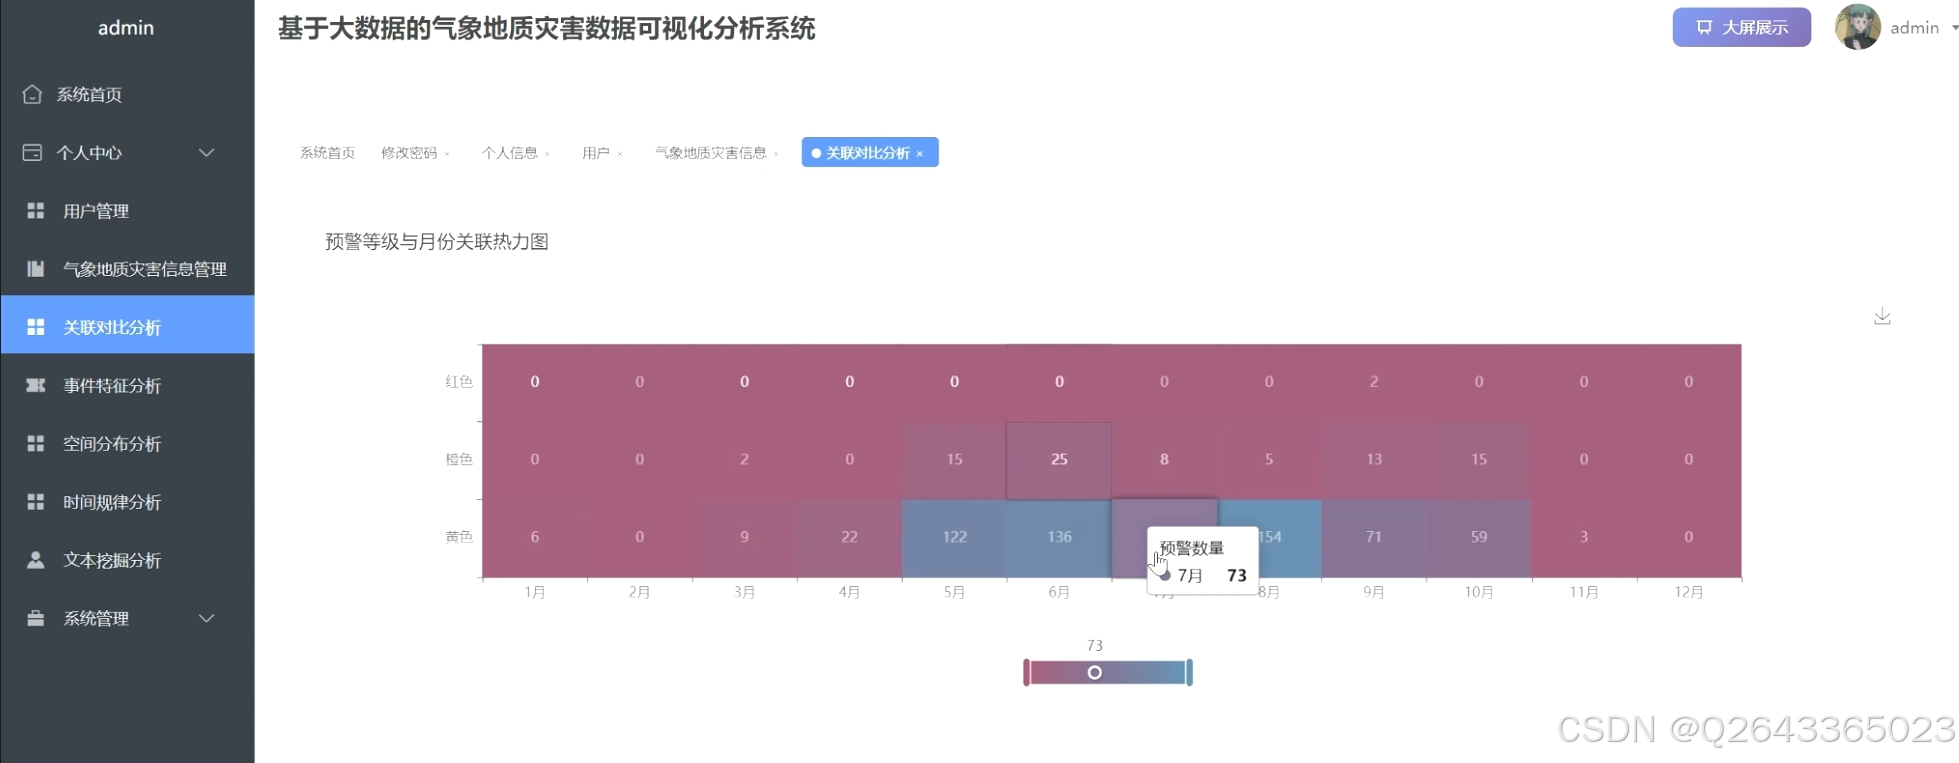Screen dimensions: 1959x763
Task: Click the 时间规律分析 sidebar icon
Action: pos(35,501)
